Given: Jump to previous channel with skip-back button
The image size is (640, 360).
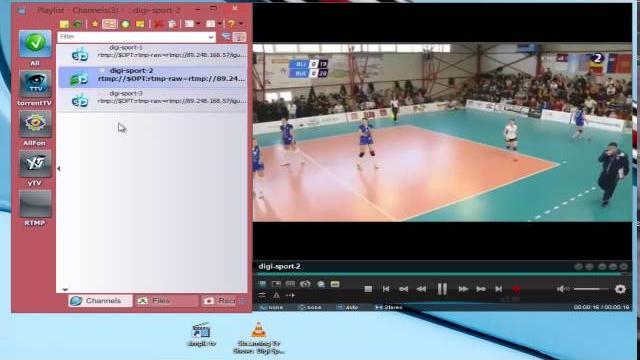Looking at the screenshot, I should click(x=386, y=289).
